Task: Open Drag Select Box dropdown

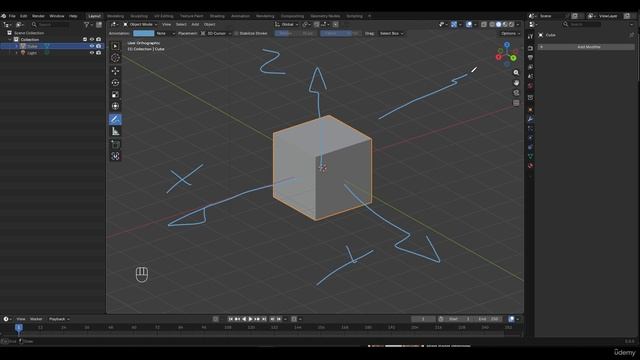Action: (391, 33)
